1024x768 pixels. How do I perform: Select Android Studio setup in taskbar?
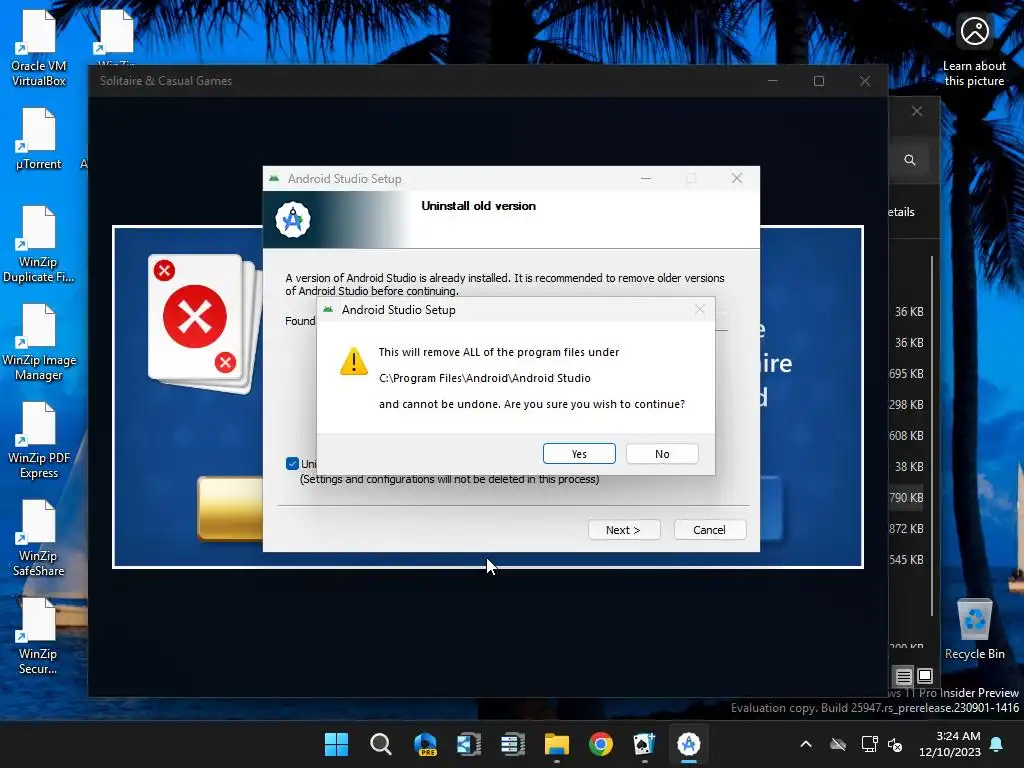coord(688,744)
